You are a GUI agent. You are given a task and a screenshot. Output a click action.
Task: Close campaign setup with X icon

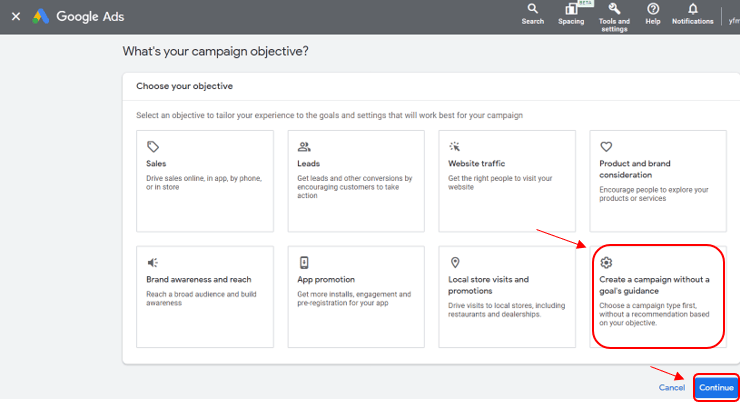pyautogui.click(x=15, y=17)
